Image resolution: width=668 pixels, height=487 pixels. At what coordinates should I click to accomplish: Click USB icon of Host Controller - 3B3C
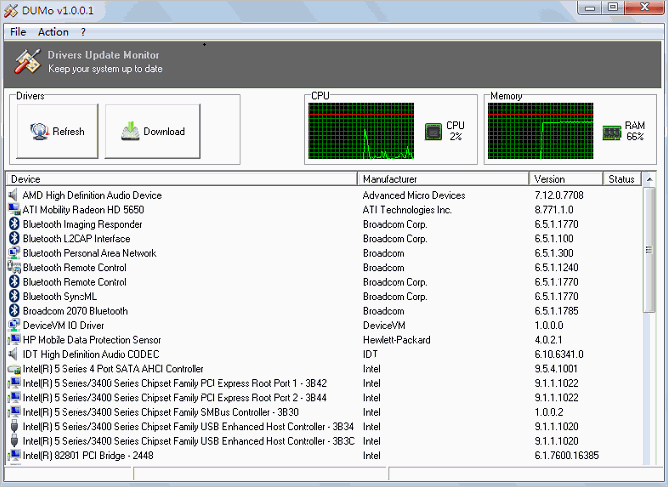(14, 441)
